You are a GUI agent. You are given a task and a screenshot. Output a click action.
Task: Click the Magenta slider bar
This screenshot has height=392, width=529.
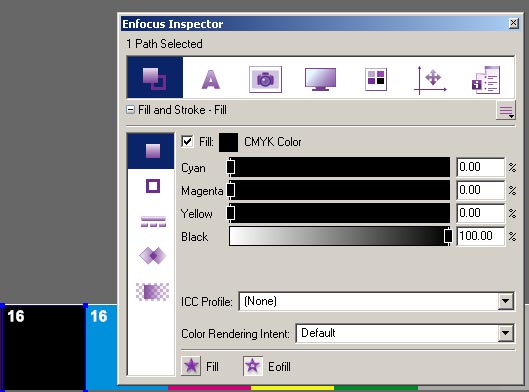point(339,190)
